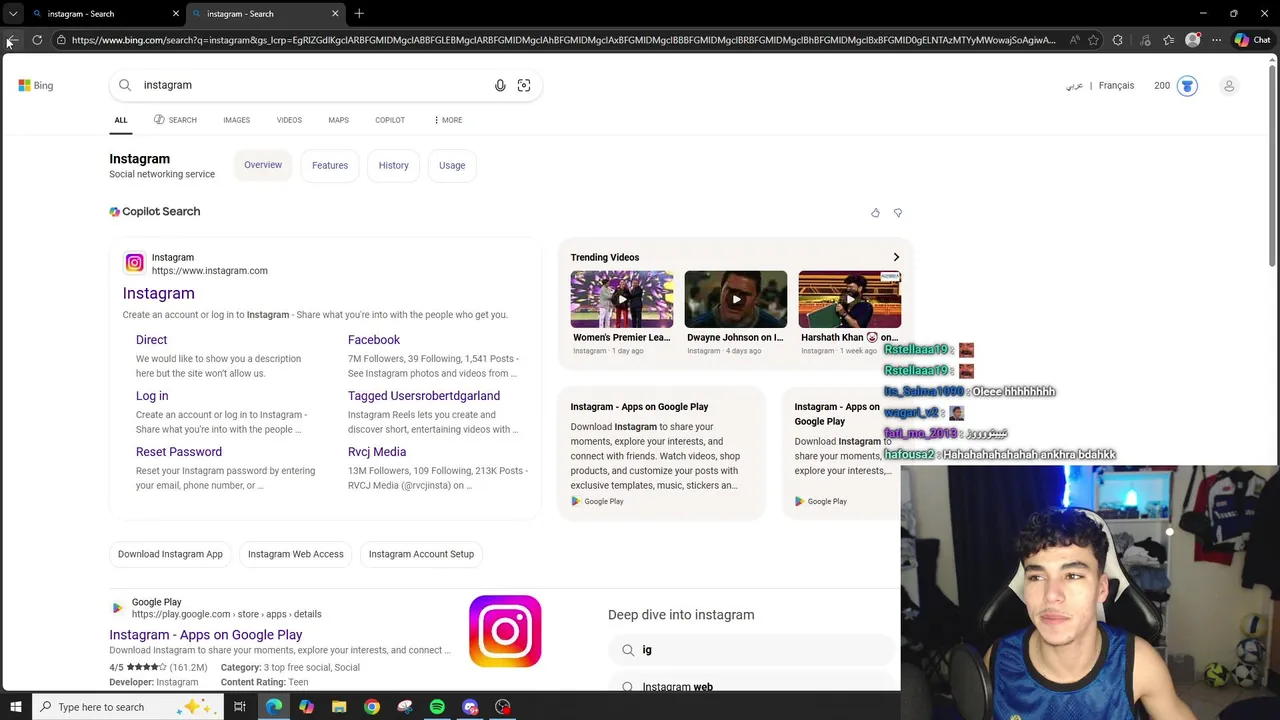
Task: Open the Facebook sitelink
Action: tap(374, 340)
